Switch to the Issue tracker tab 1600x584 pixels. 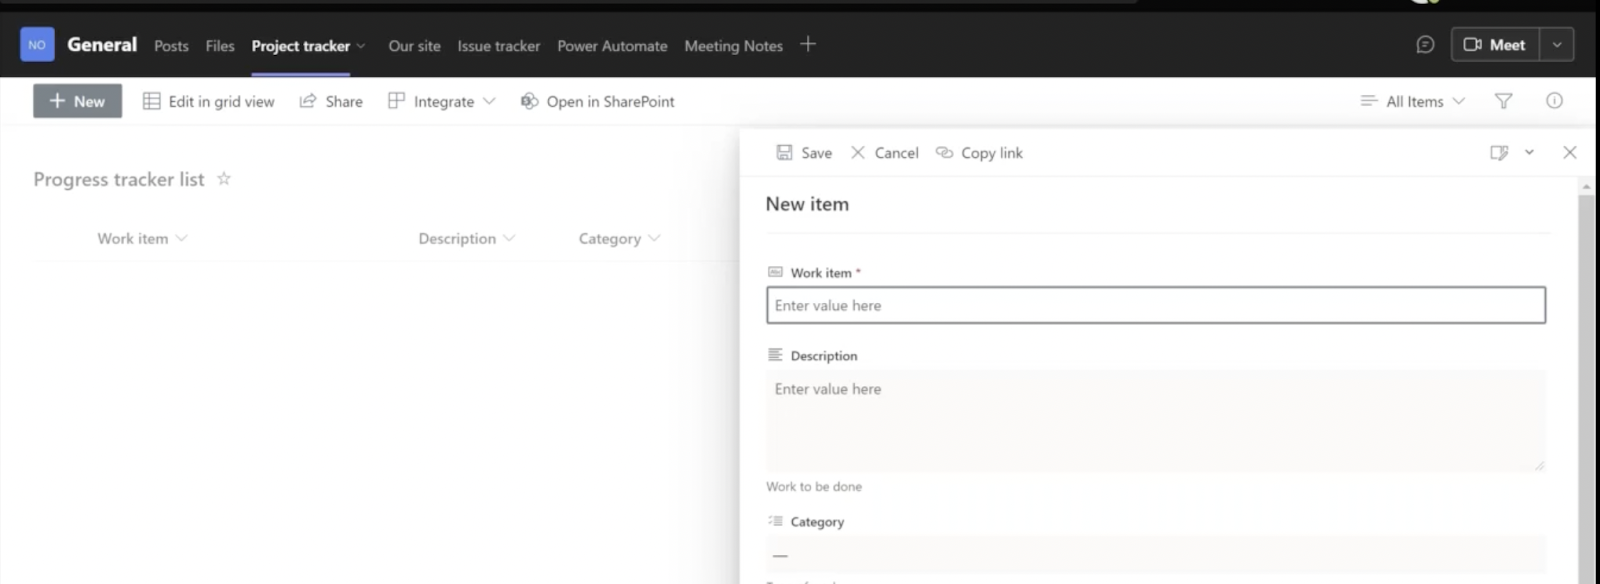click(x=498, y=46)
